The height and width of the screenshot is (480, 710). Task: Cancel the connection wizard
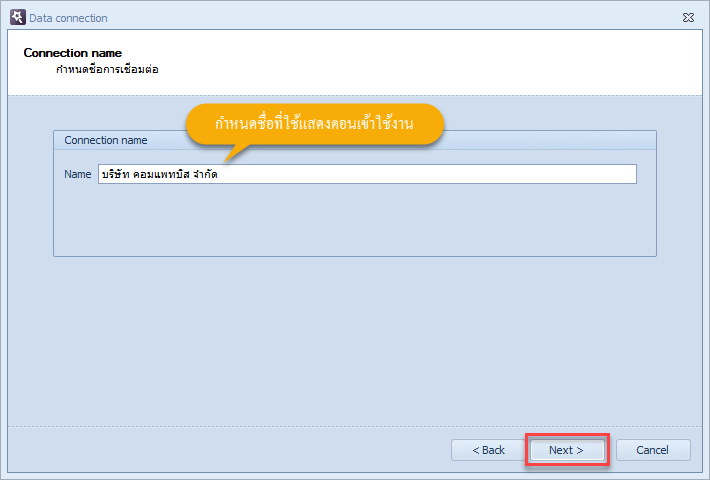click(653, 450)
